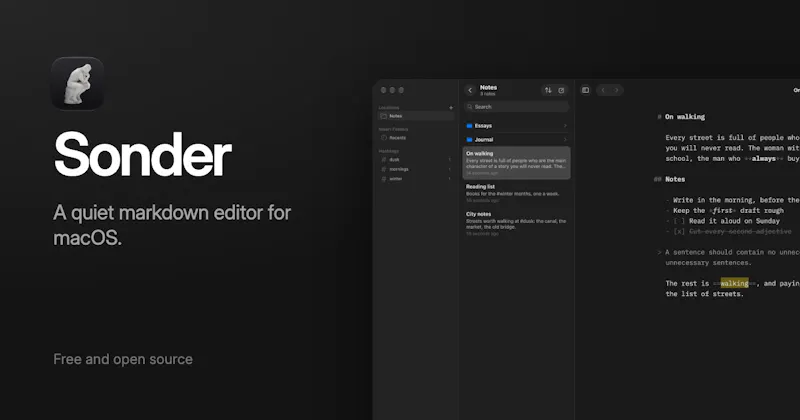This screenshot has height=420, width=800.
Task: Click the highlighted word 'walking' in editor
Action: pos(734,283)
